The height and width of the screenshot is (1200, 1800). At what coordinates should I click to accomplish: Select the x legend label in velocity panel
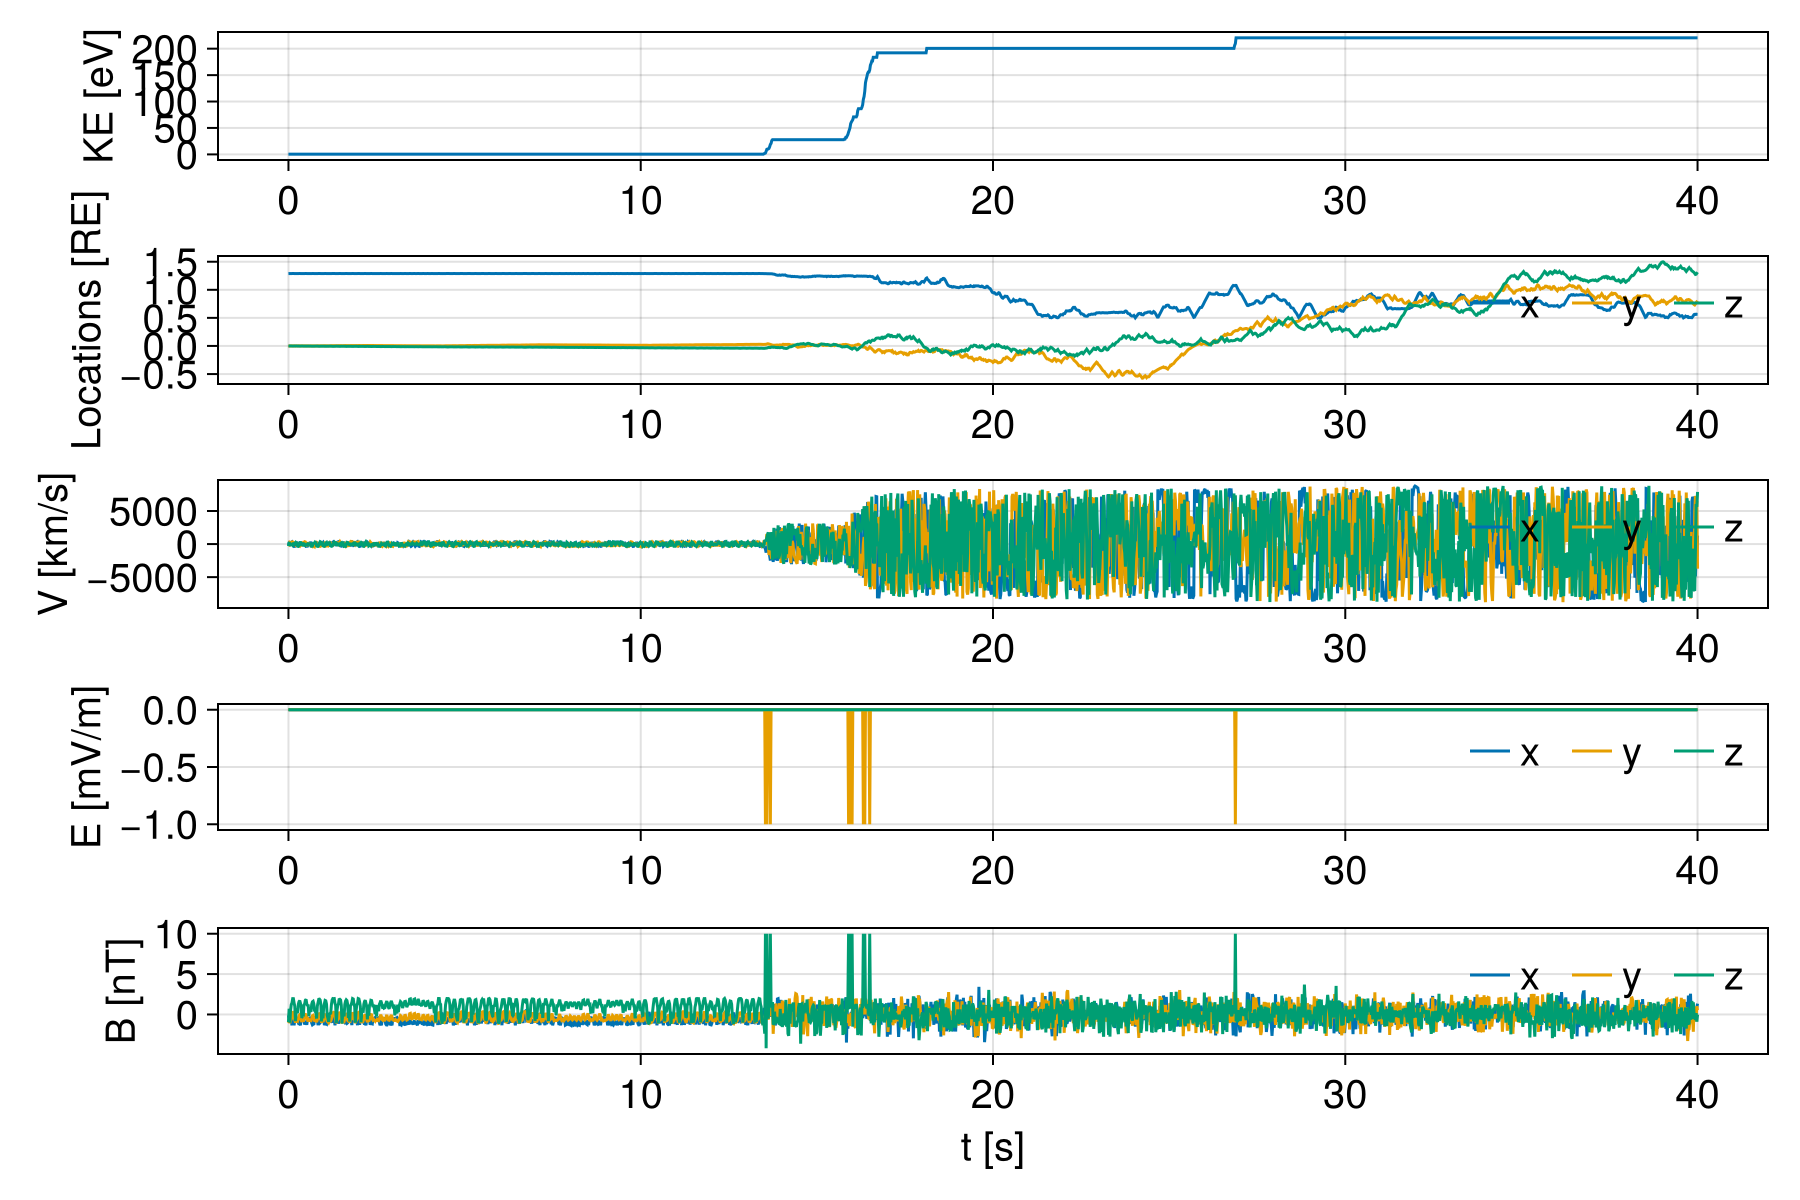[x=1529, y=530]
